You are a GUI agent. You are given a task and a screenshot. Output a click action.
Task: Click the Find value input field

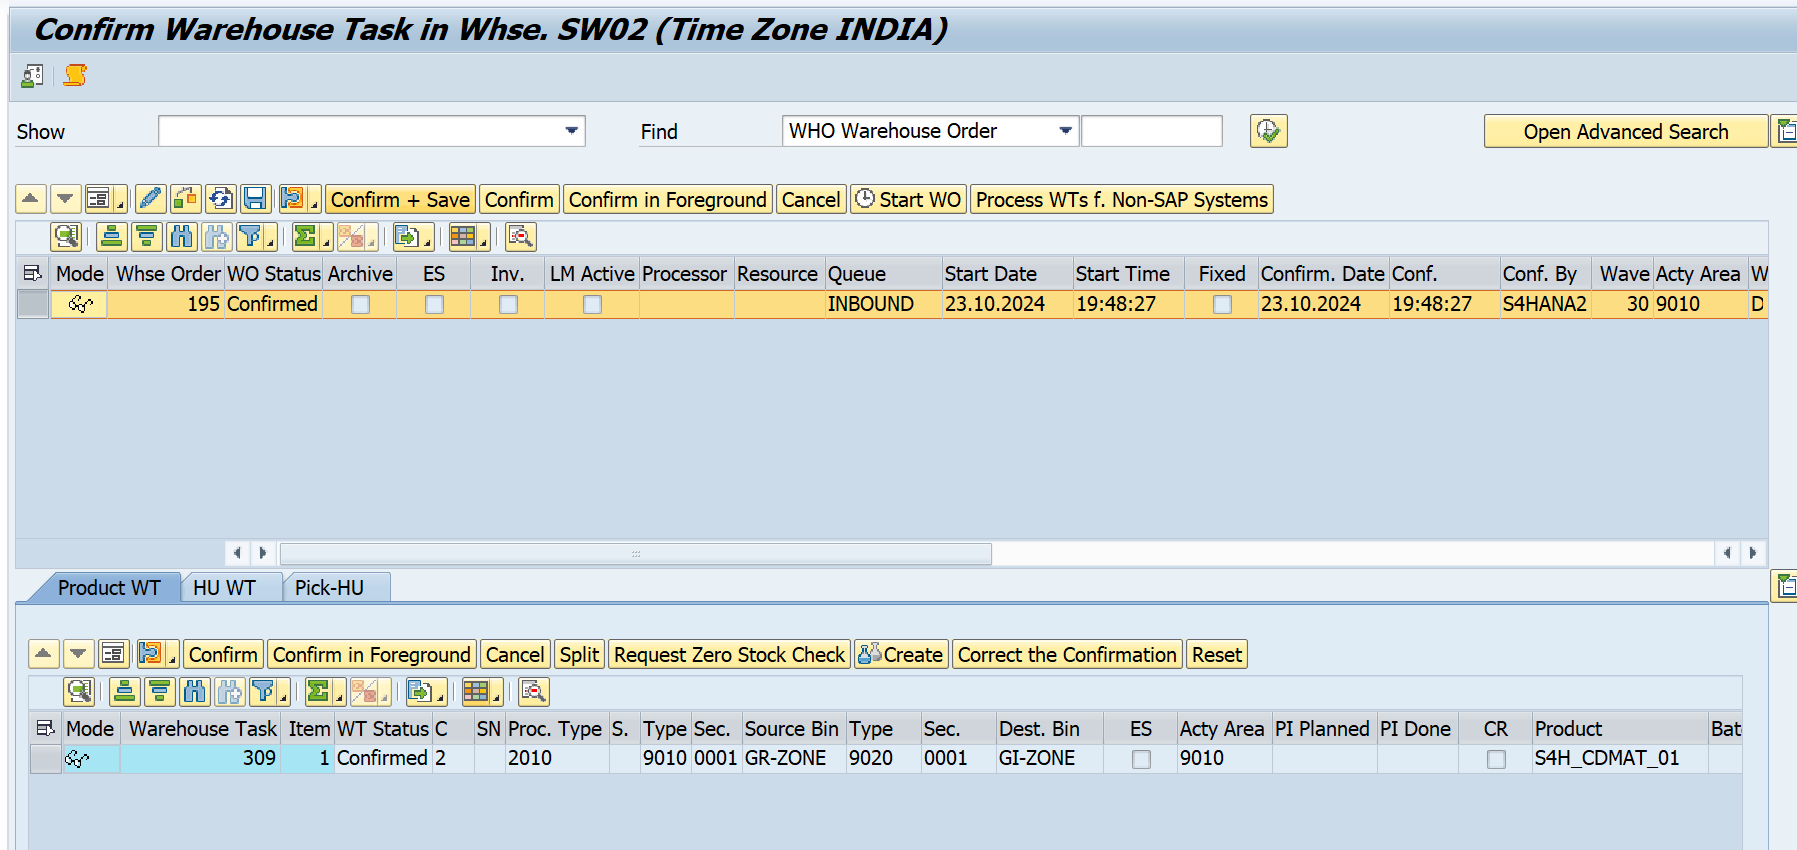tap(1152, 131)
